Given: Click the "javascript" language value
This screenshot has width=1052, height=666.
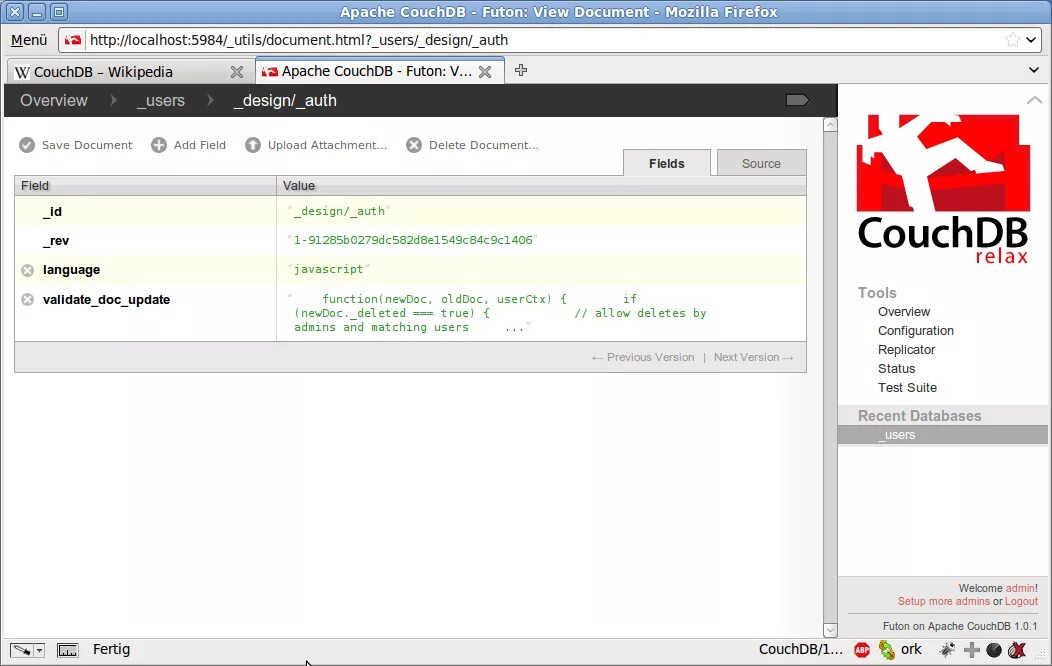Looking at the screenshot, I should coord(329,270).
